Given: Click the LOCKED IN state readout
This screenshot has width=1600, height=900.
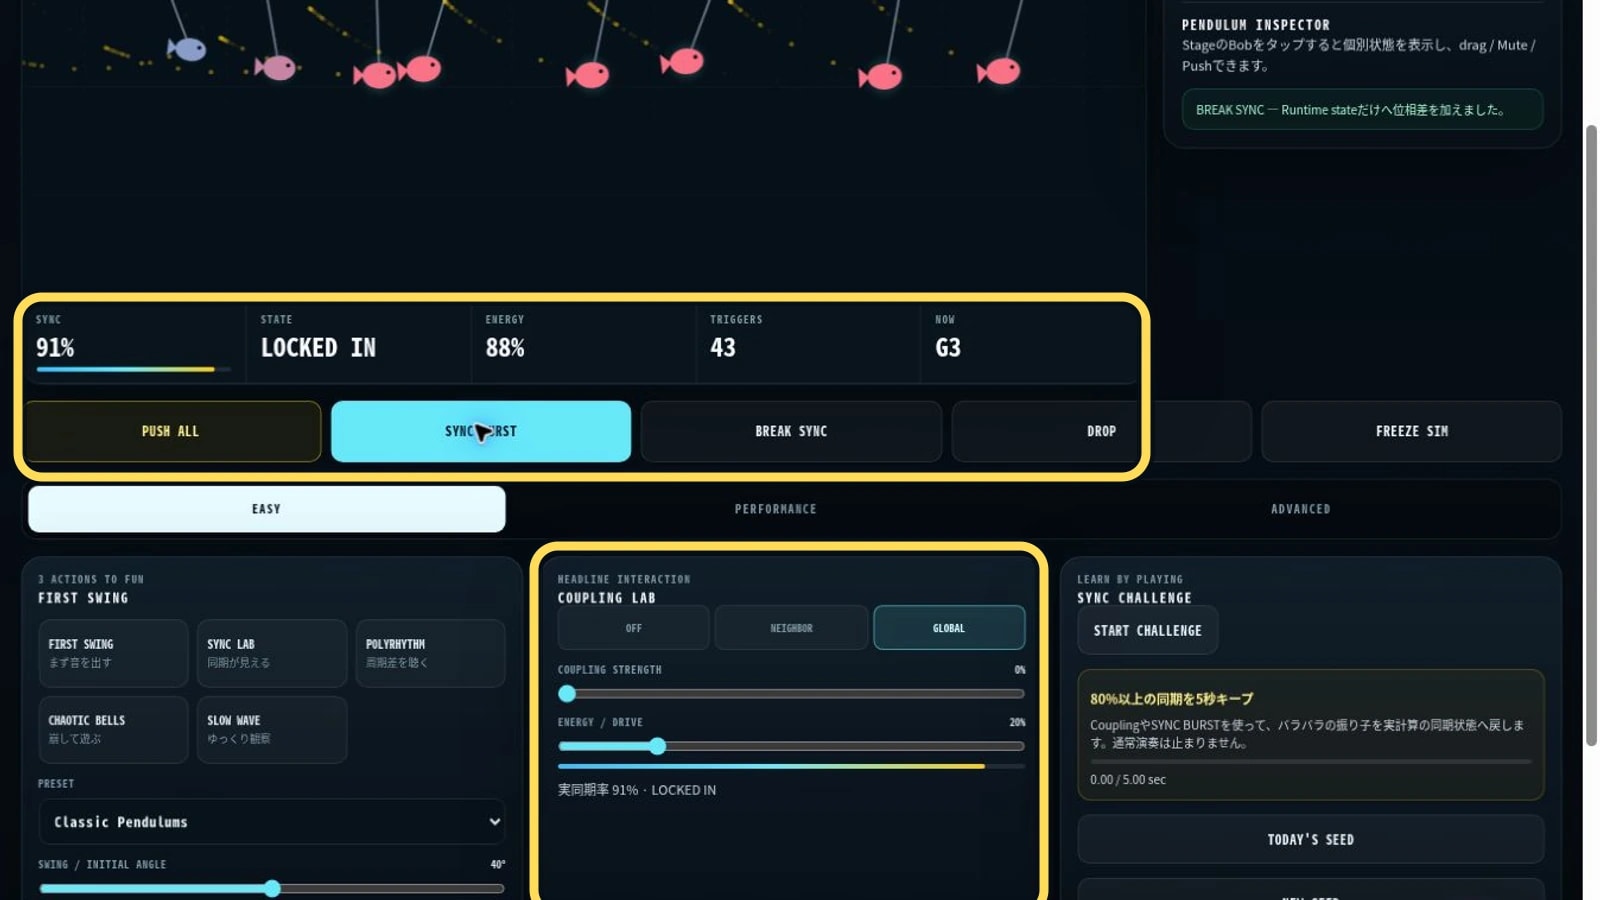Looking at the screenshot, I should pos(318,348).
